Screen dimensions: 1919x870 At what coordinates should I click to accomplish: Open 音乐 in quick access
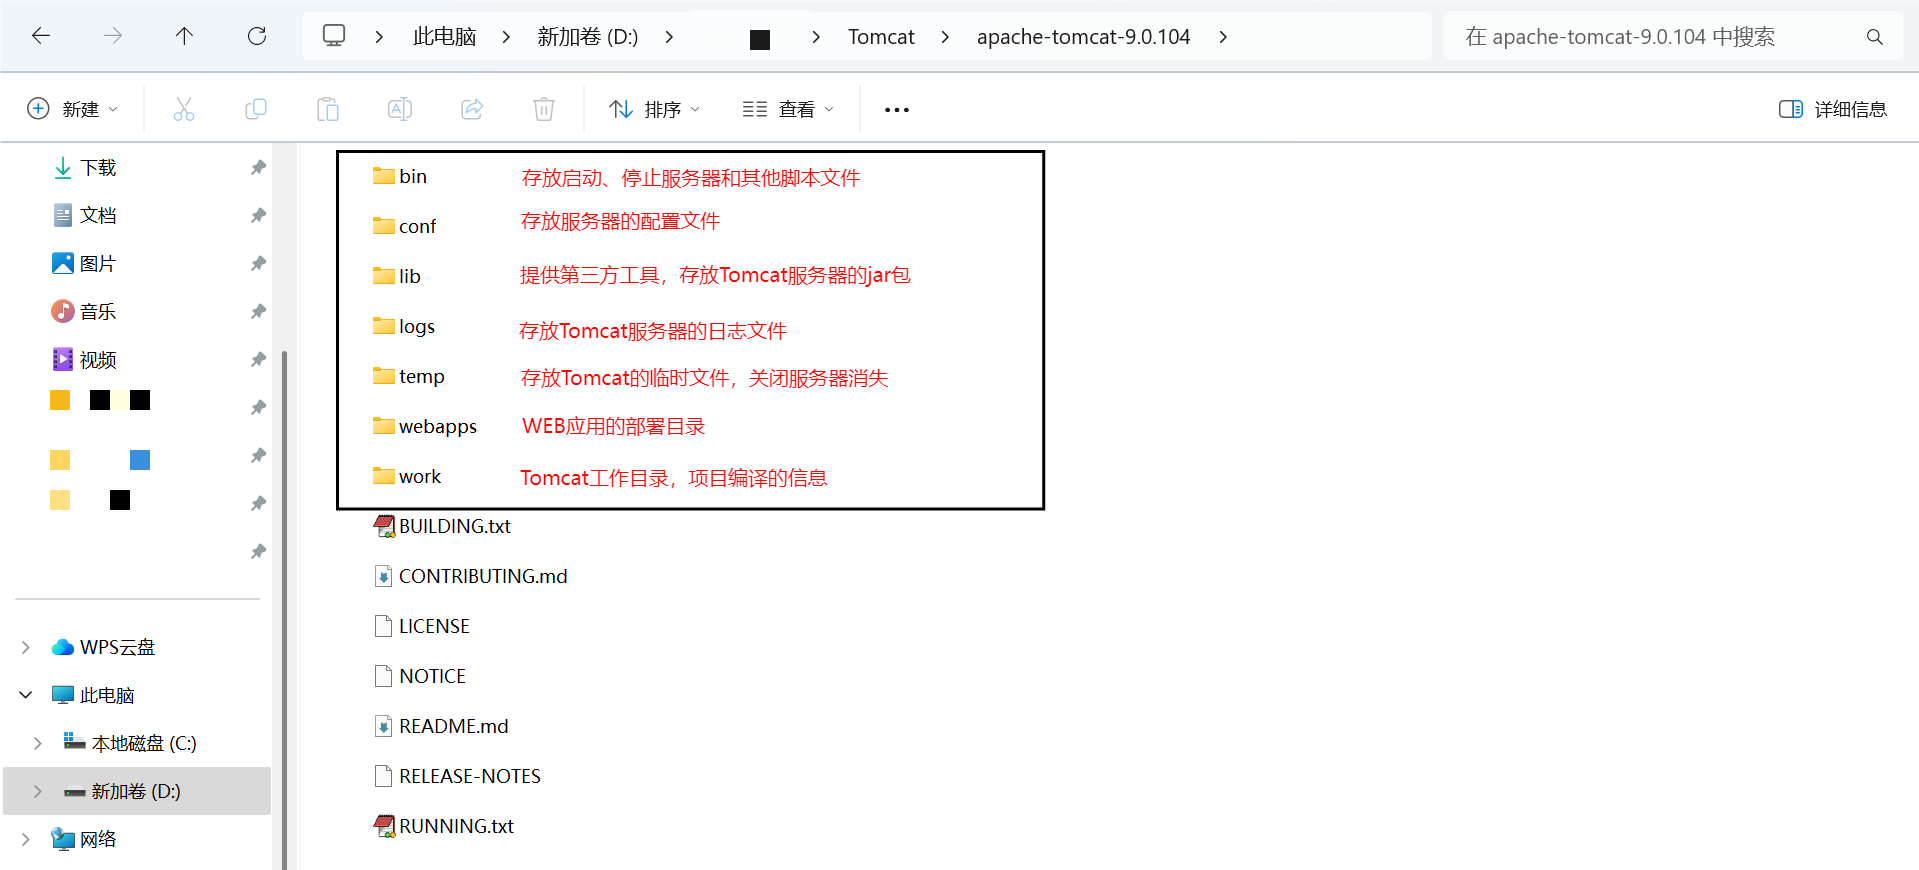tap(85, 312)
